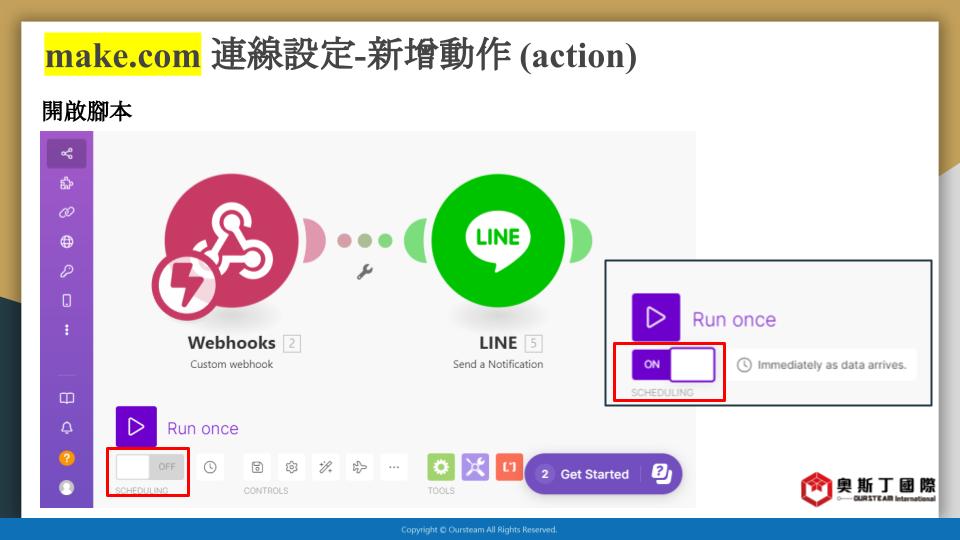960x540 pixels.
Task: Click the wrench filter icon between modules
Action: [365, 271]
